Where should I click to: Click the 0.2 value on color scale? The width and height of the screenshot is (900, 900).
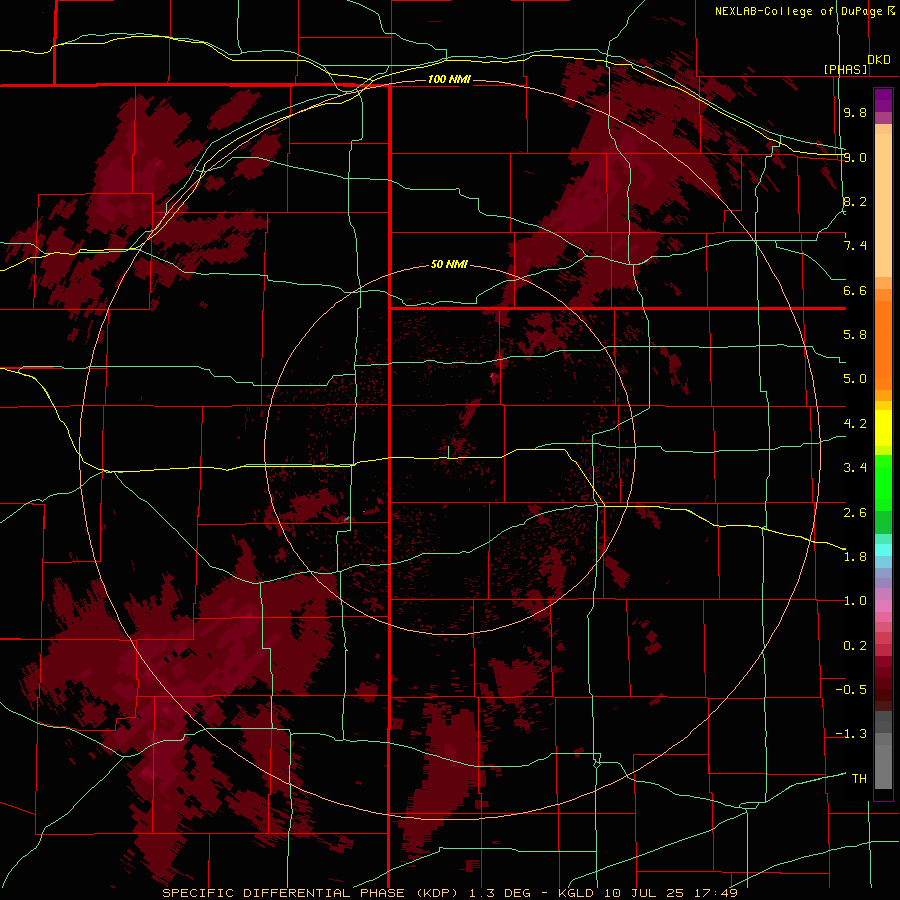pyautogui.click(x=855, y=646)
